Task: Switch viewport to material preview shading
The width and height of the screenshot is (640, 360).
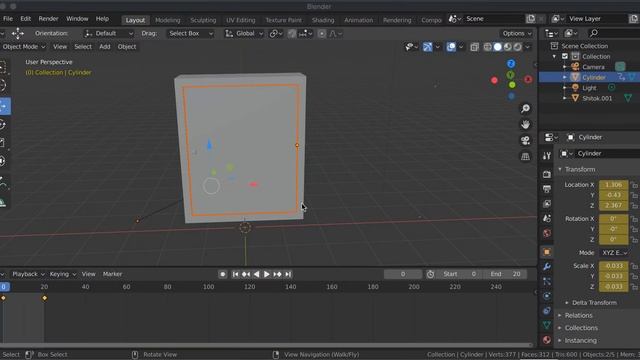Action: 508,47
